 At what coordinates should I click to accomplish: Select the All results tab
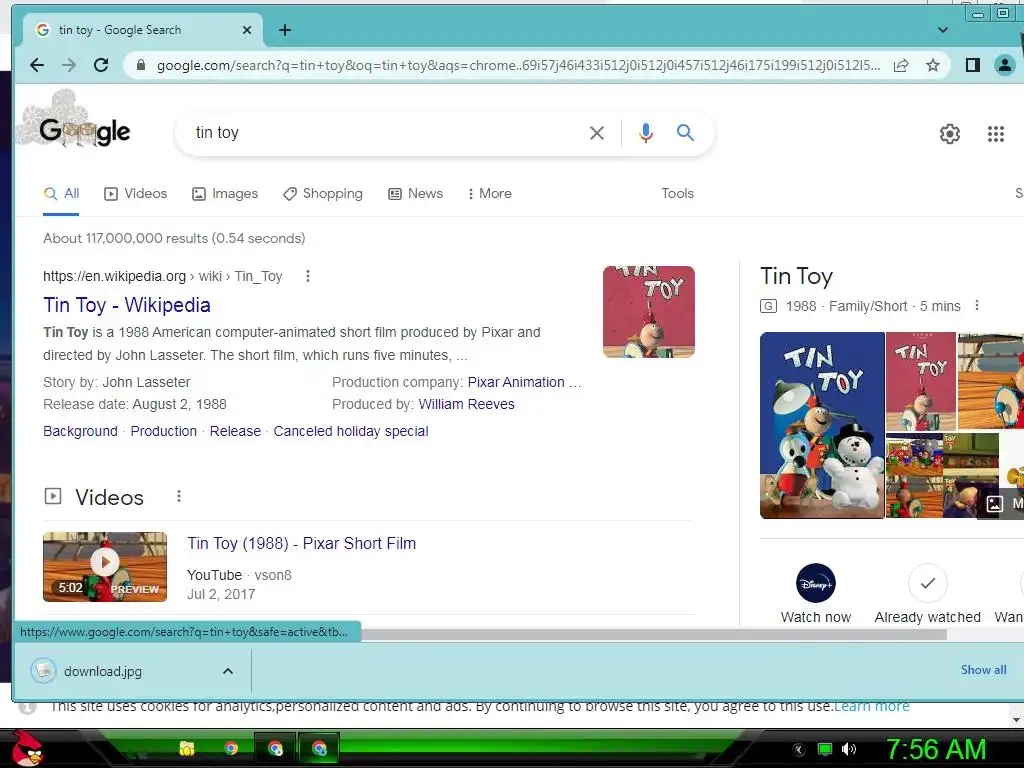(61, 193)
